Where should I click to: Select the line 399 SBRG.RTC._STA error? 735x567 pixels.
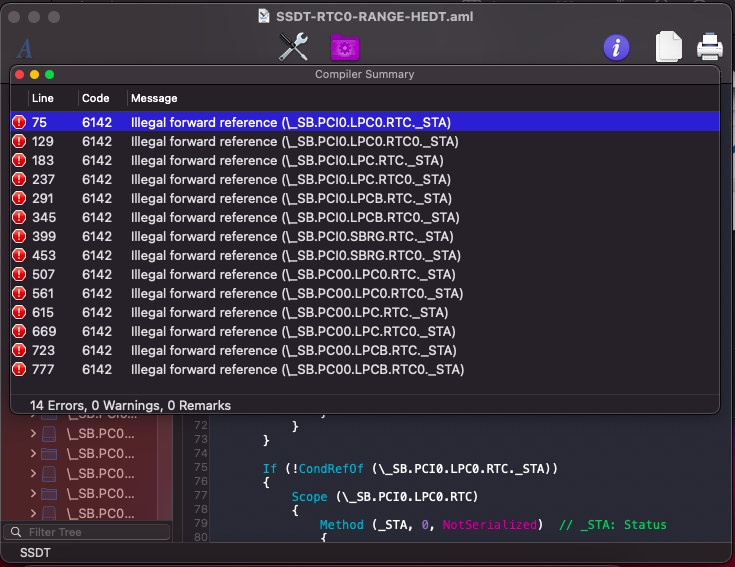291,236
